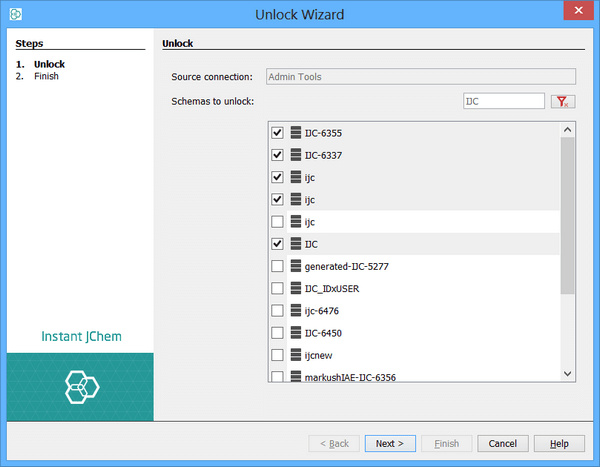Image resolution: width=600 pixels, height=467 pixels.
Task: Click the schema icon beside ijcnew
Action: (296, 354)
